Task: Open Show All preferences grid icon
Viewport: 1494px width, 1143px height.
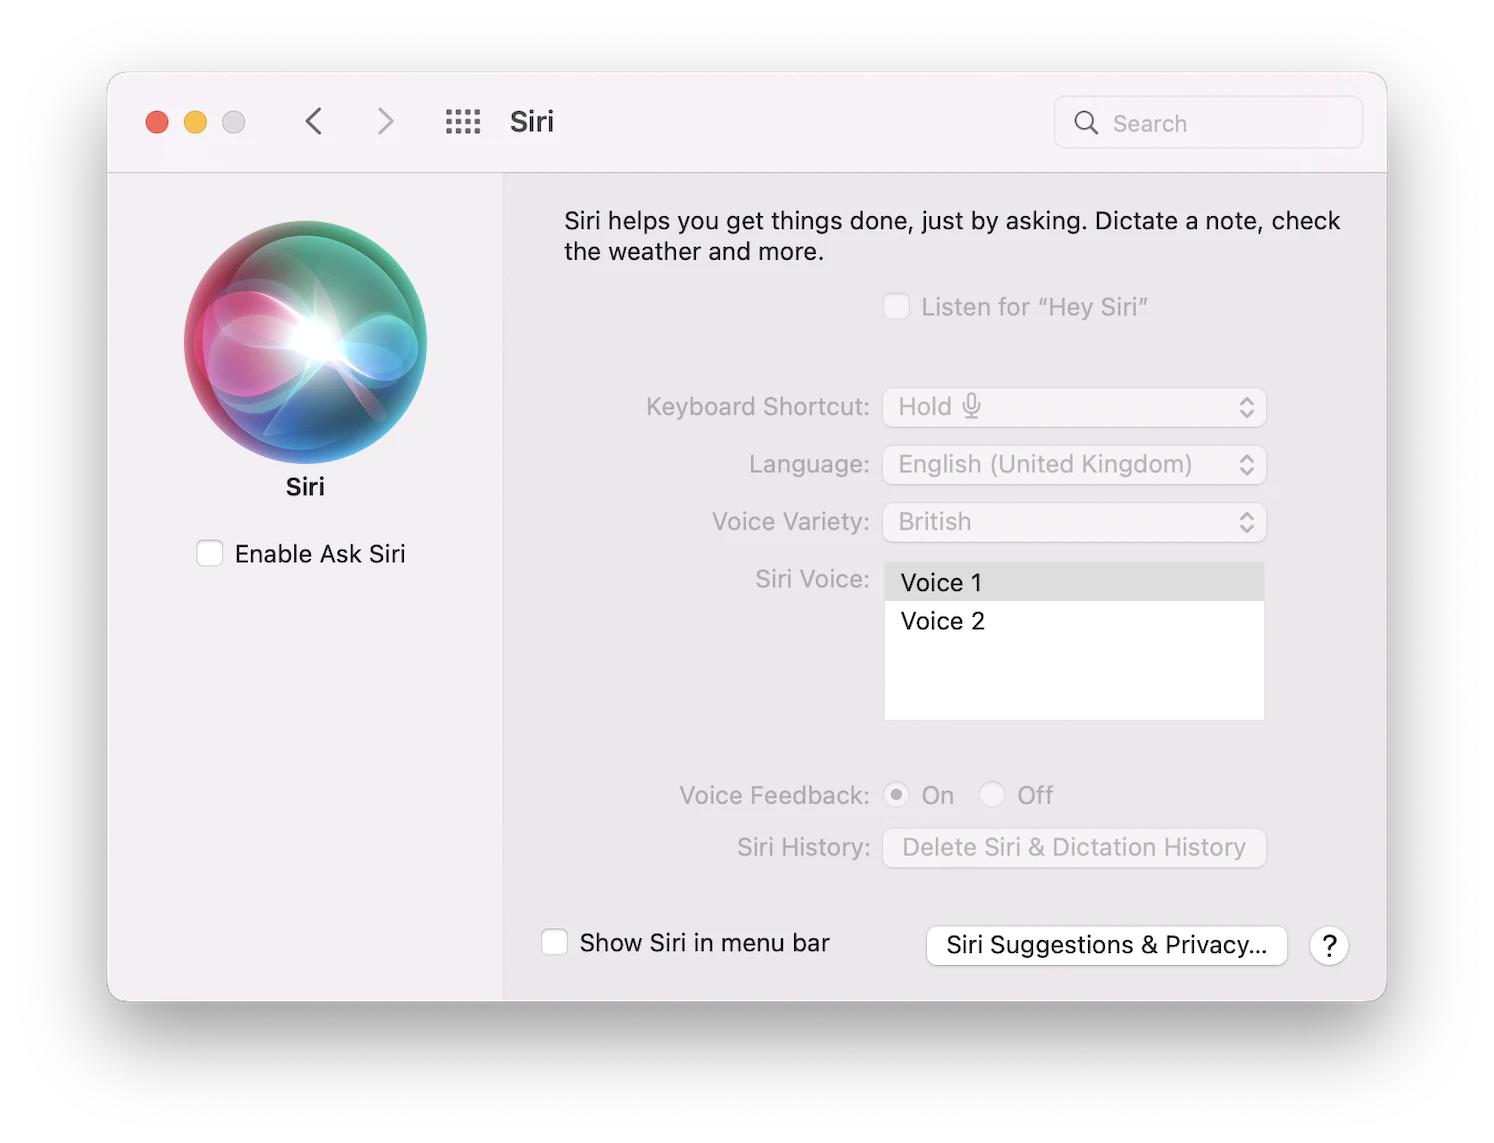Action: click(x=461, y=121)
